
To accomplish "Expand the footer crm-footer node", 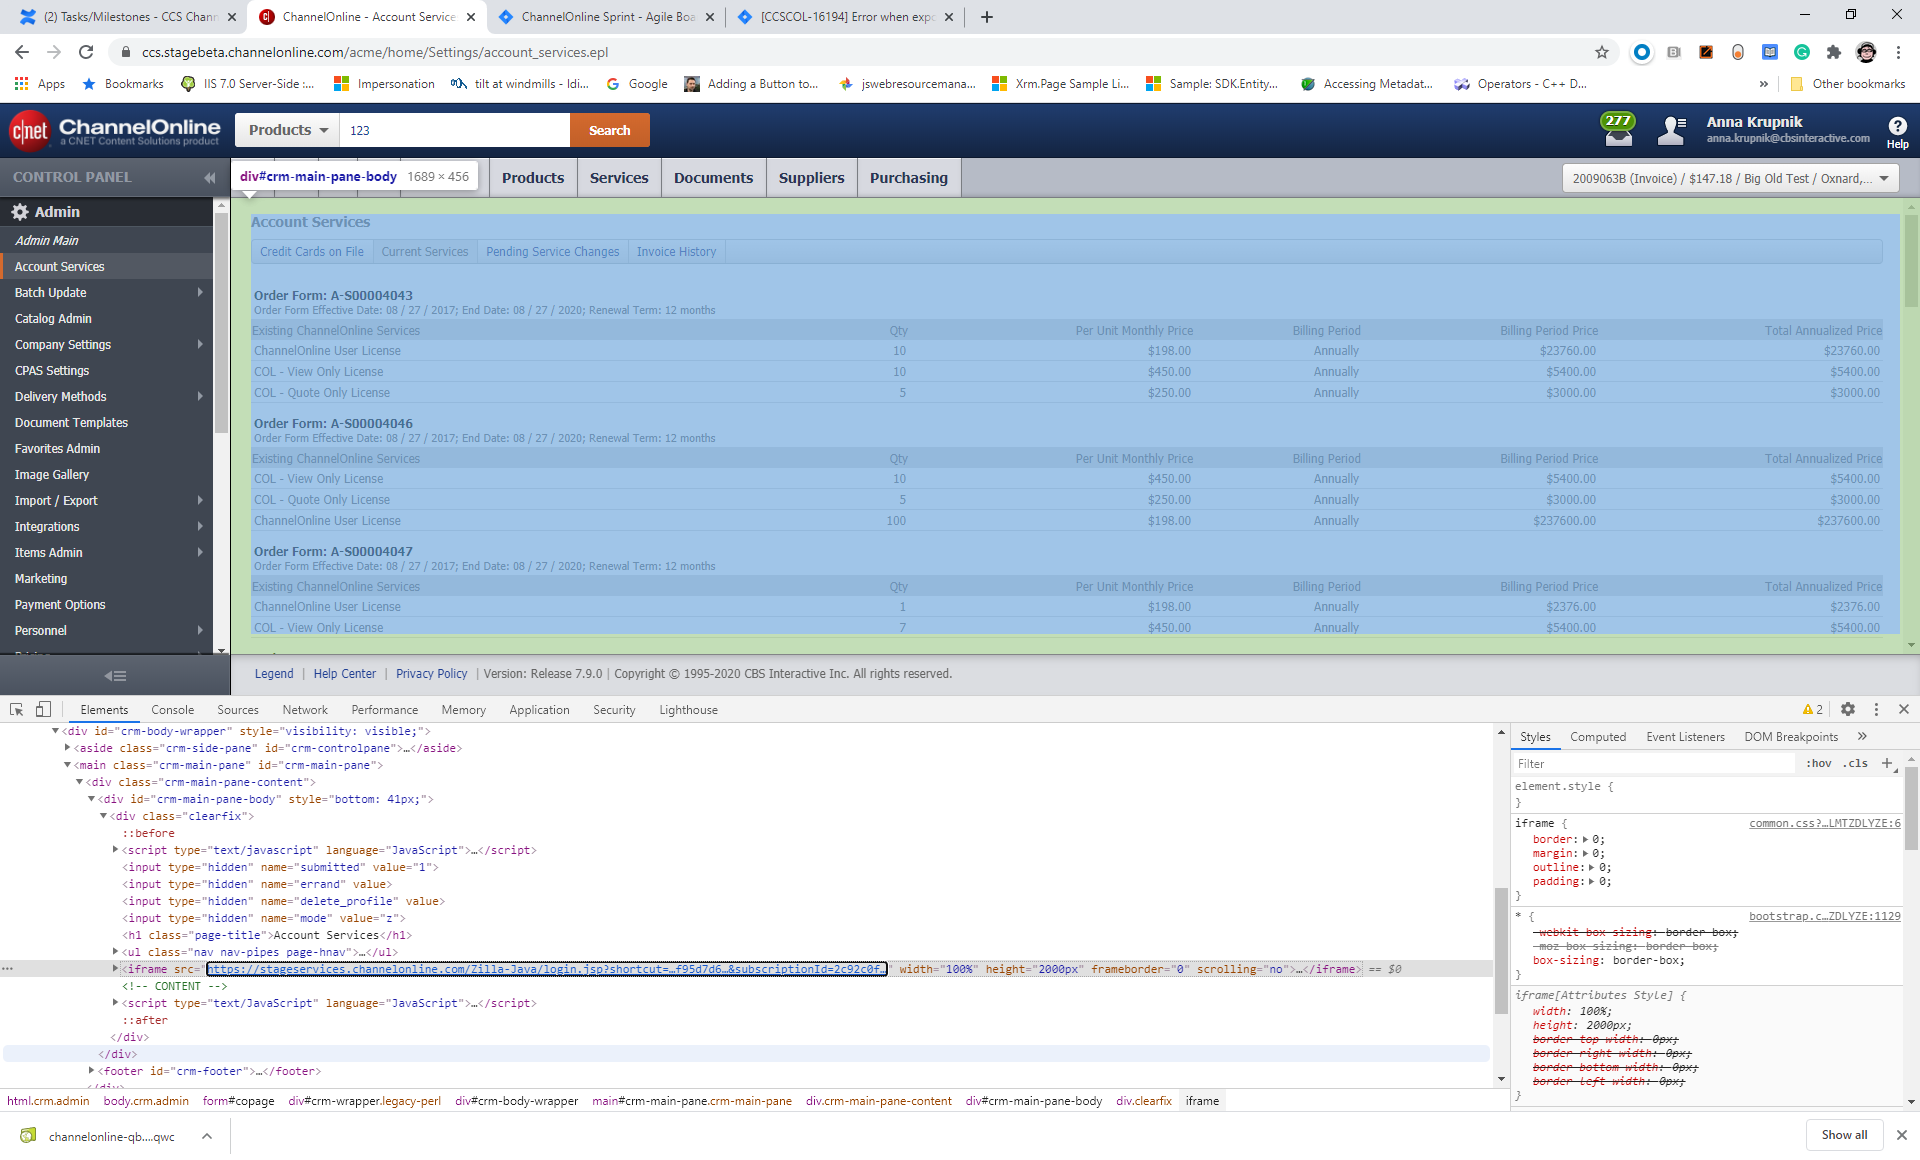I will point(91,1070).
